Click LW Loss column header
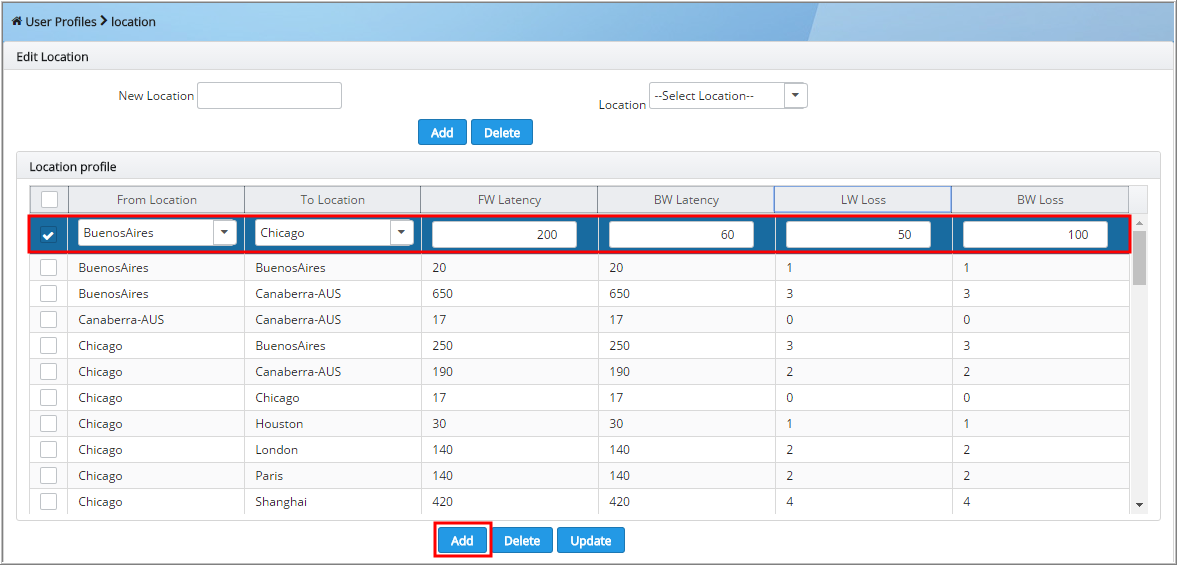 (x=863, y=200)
